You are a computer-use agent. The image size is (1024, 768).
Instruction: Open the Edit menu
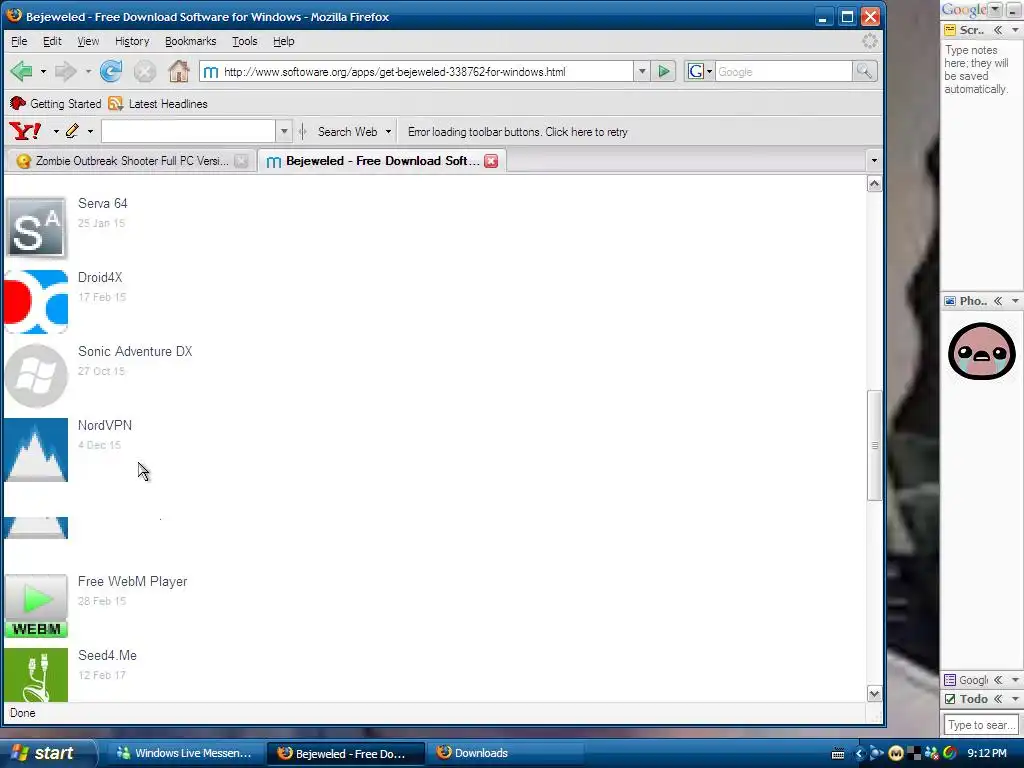click(x=52, y=41)
